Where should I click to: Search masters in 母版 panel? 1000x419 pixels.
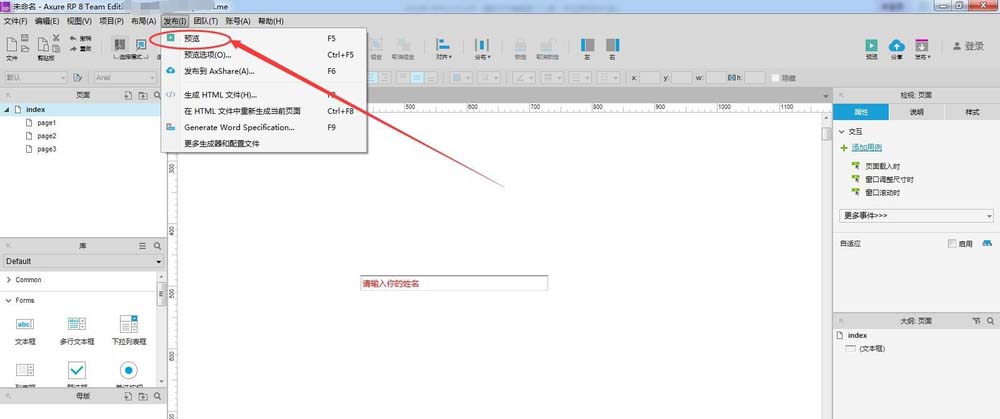click(157, 396)
